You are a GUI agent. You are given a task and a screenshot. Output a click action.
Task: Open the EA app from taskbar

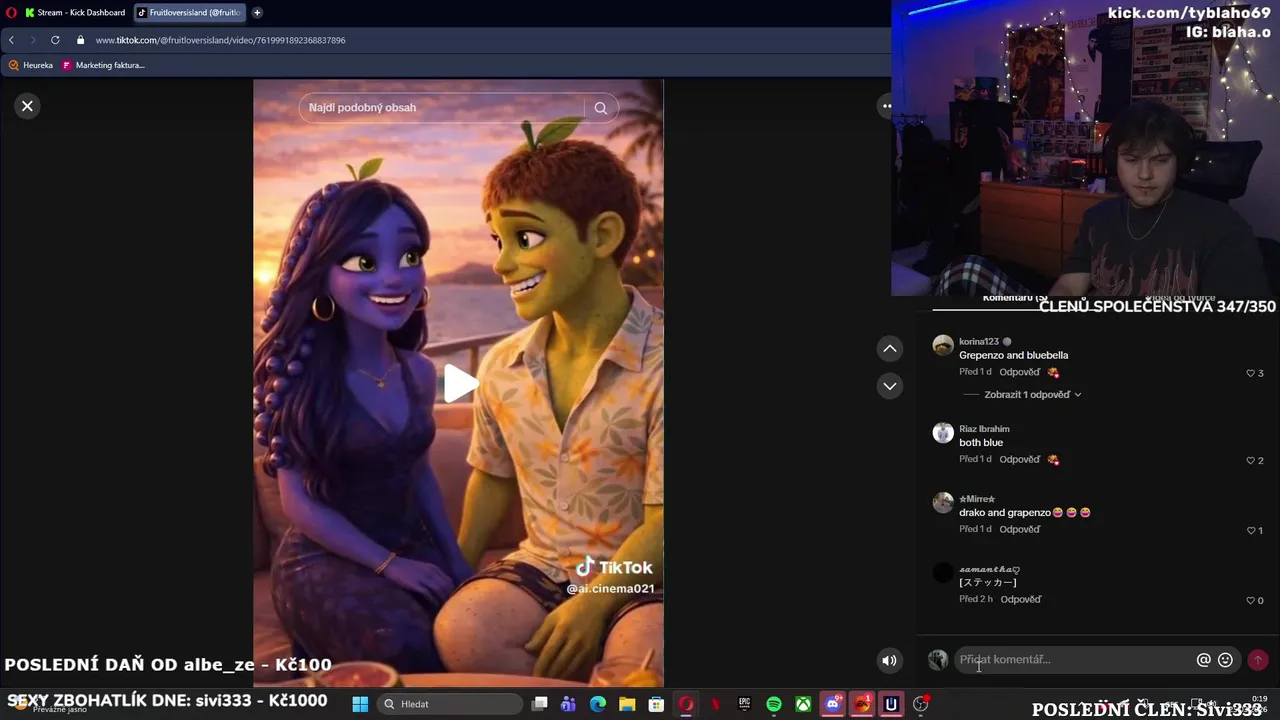862,704
